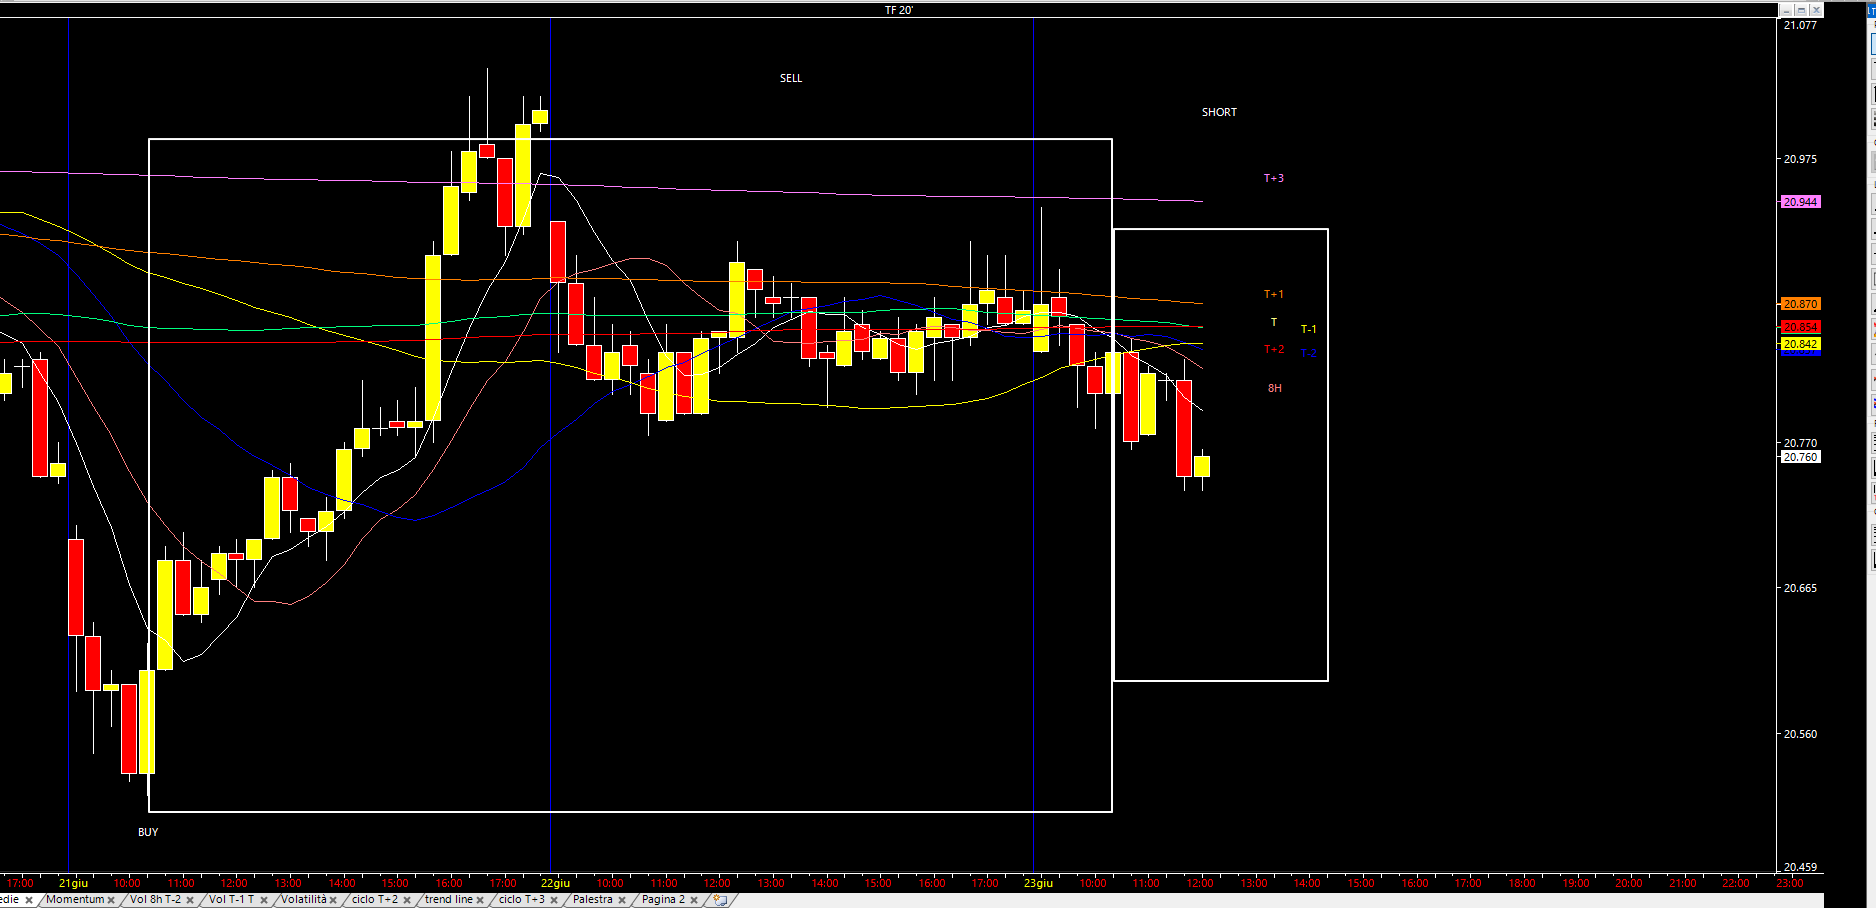
Task: Minimize the TF 20' chart window
Action: 1787,10
